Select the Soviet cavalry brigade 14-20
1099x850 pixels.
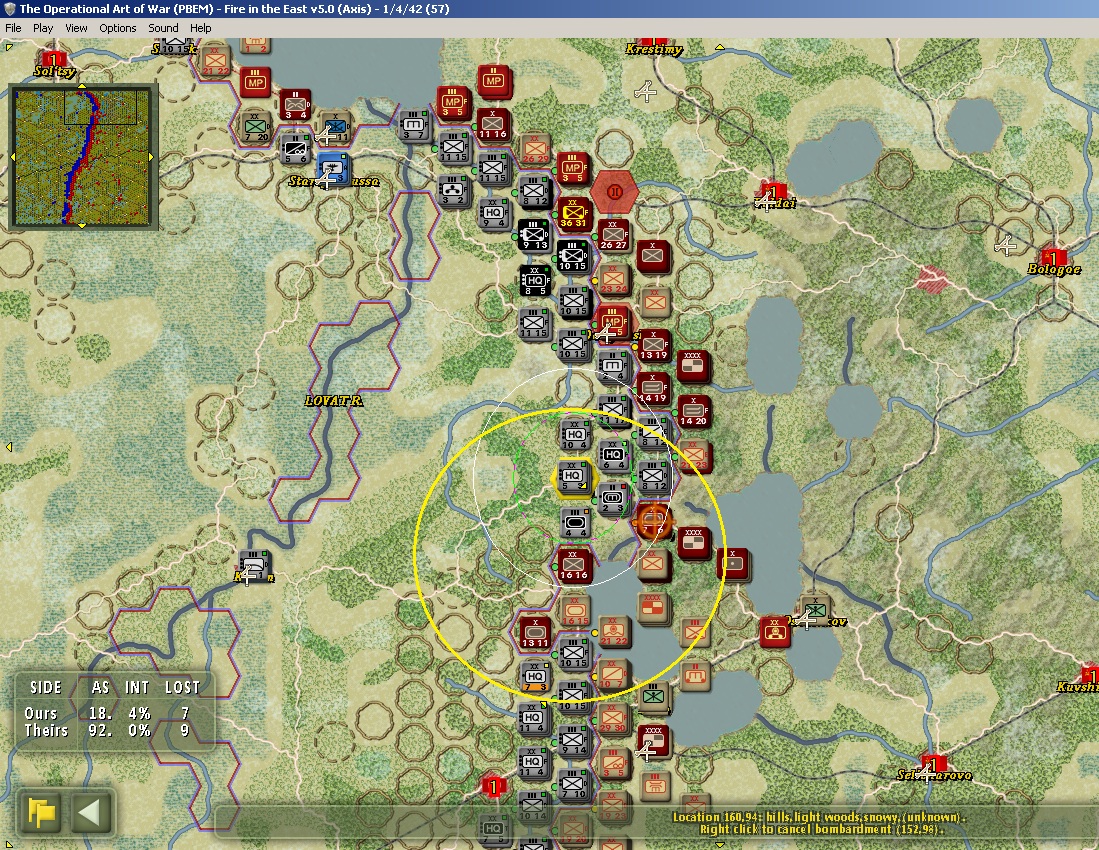(x=692, y=411)
